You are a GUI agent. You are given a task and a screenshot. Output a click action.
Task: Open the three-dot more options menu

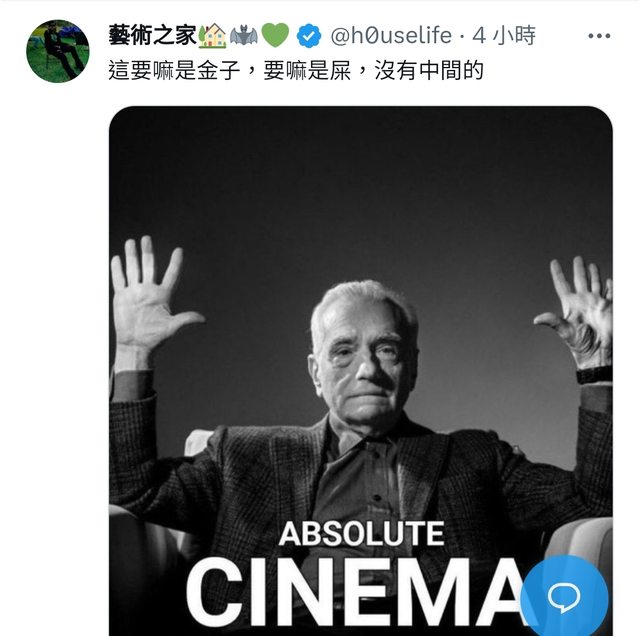pos(599,36)
